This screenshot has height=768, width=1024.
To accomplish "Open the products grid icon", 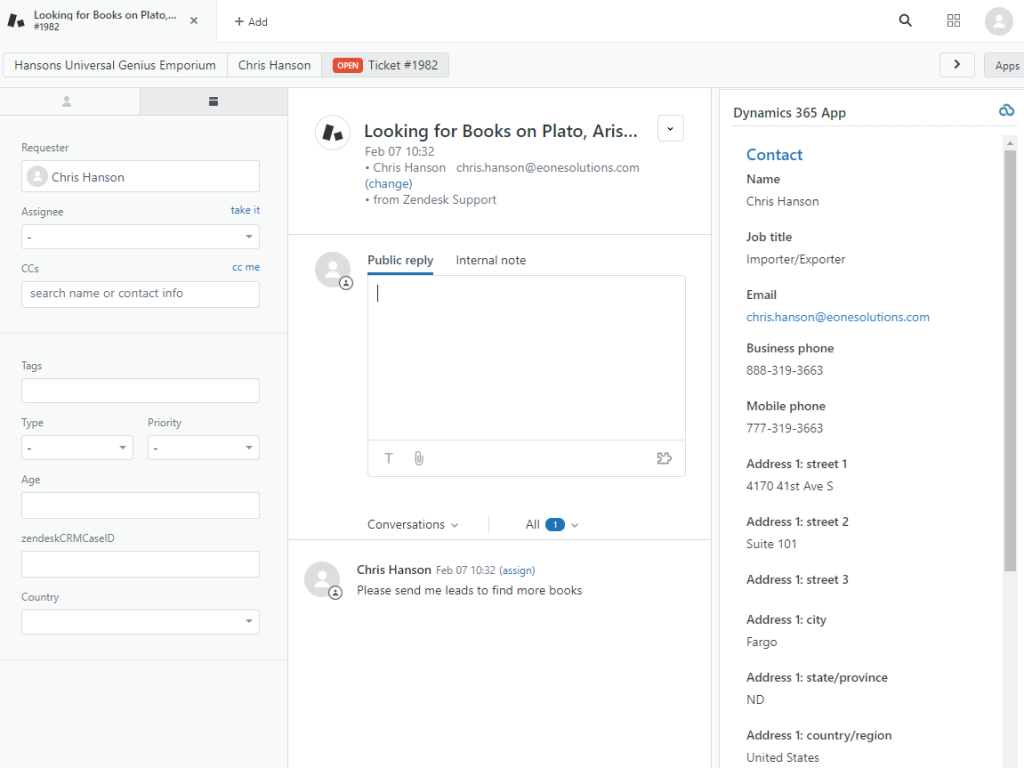I will 953,21.
